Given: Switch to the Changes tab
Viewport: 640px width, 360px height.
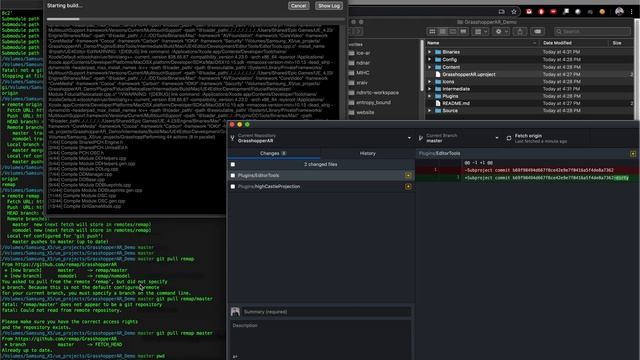Looking at the screenshot, I should pyautogui.click(x=273, y=153).
